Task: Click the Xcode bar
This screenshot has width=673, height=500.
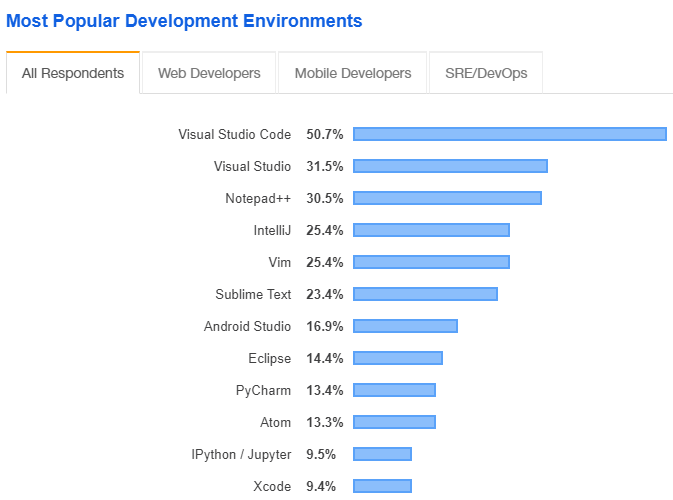Action: 382,486
